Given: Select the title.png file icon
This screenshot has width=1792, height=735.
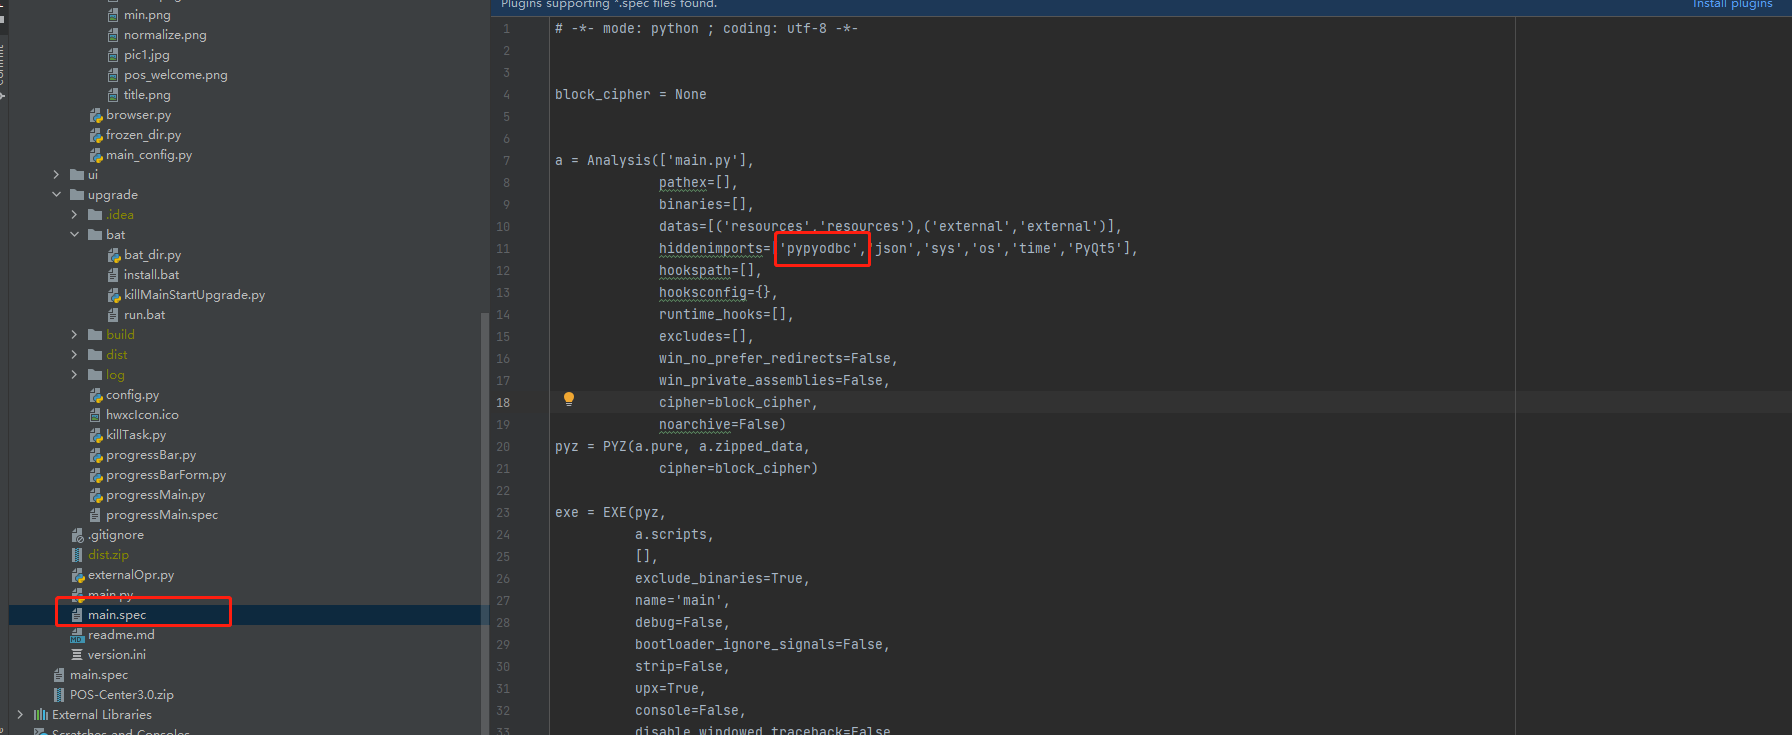Looking at the screenshot, I should point(113,95).
